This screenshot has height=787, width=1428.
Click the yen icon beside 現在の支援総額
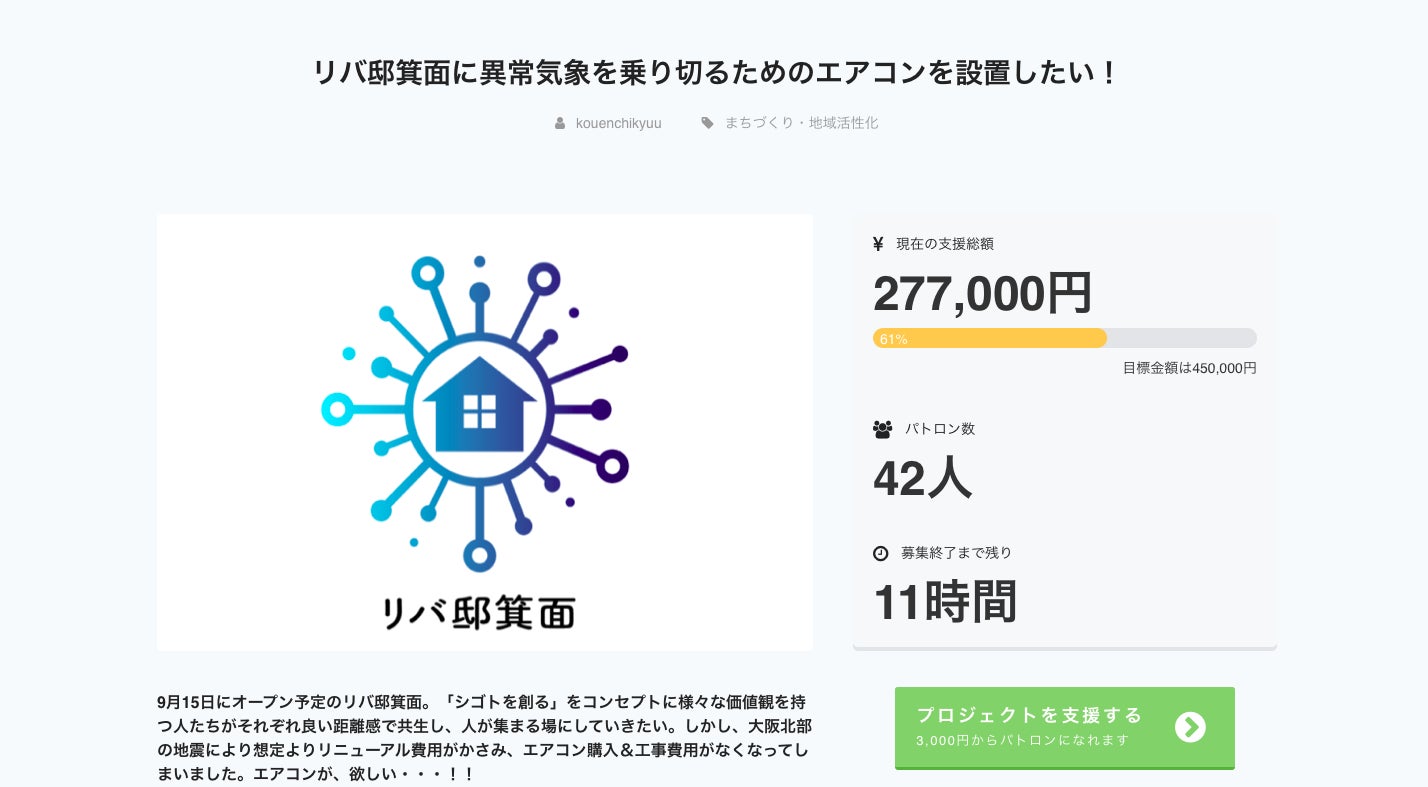[879, 243]
